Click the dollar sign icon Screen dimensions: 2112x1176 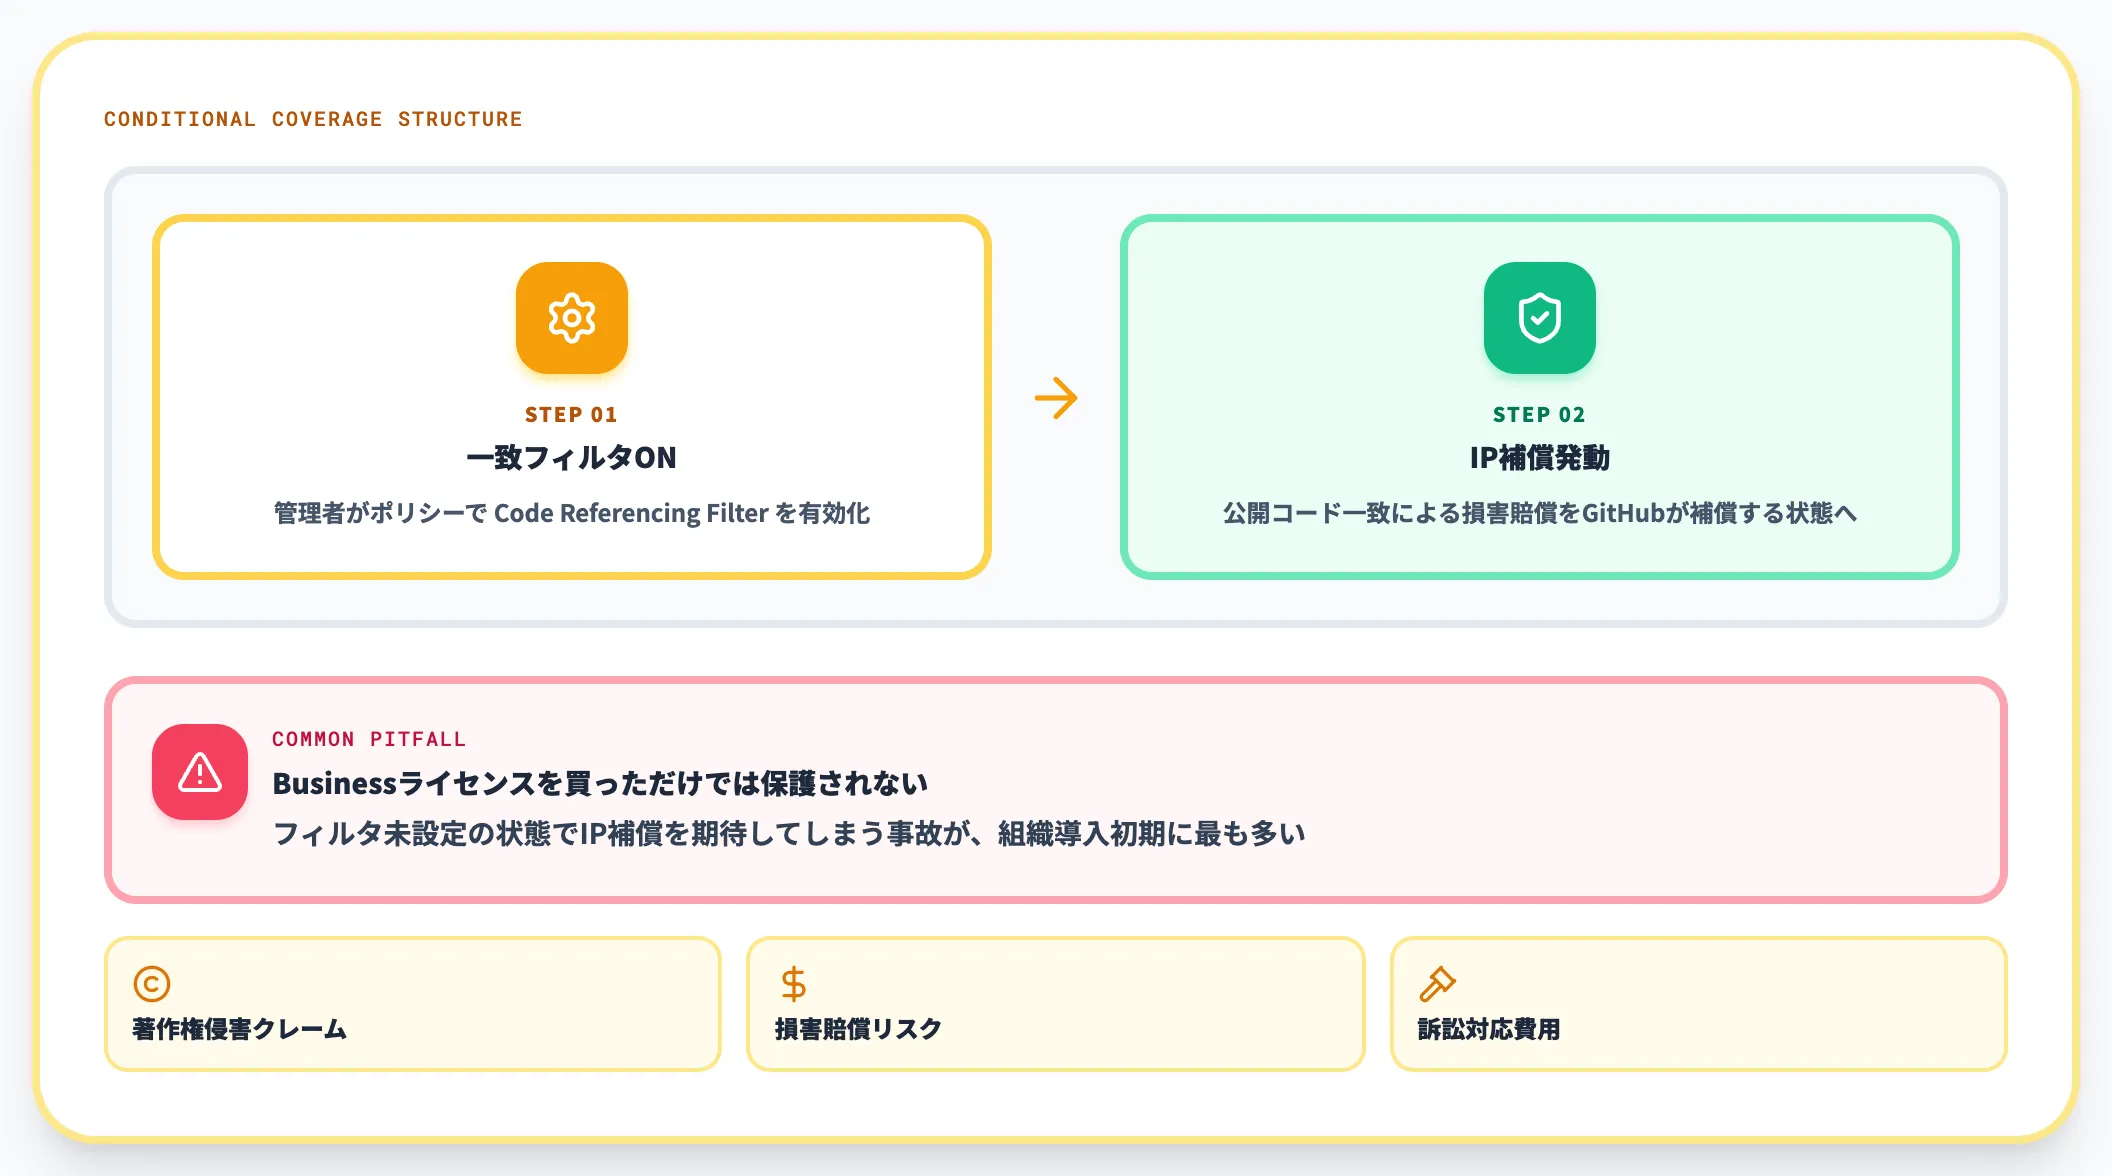coord(794,984)
